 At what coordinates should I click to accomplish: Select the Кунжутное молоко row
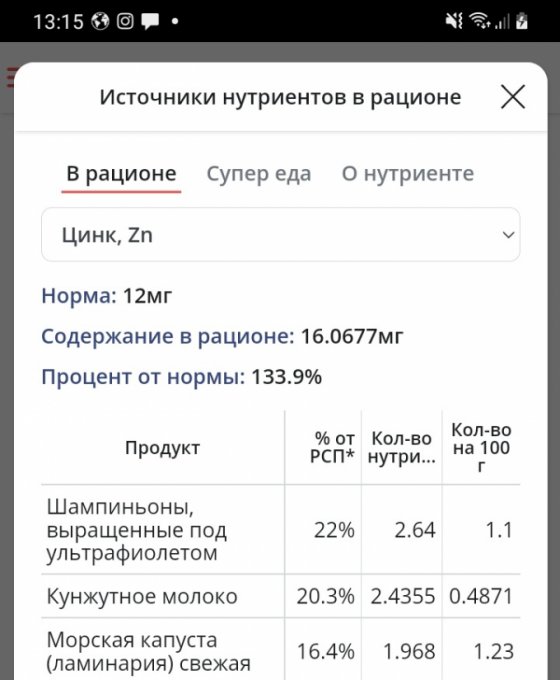click(281, 596)
